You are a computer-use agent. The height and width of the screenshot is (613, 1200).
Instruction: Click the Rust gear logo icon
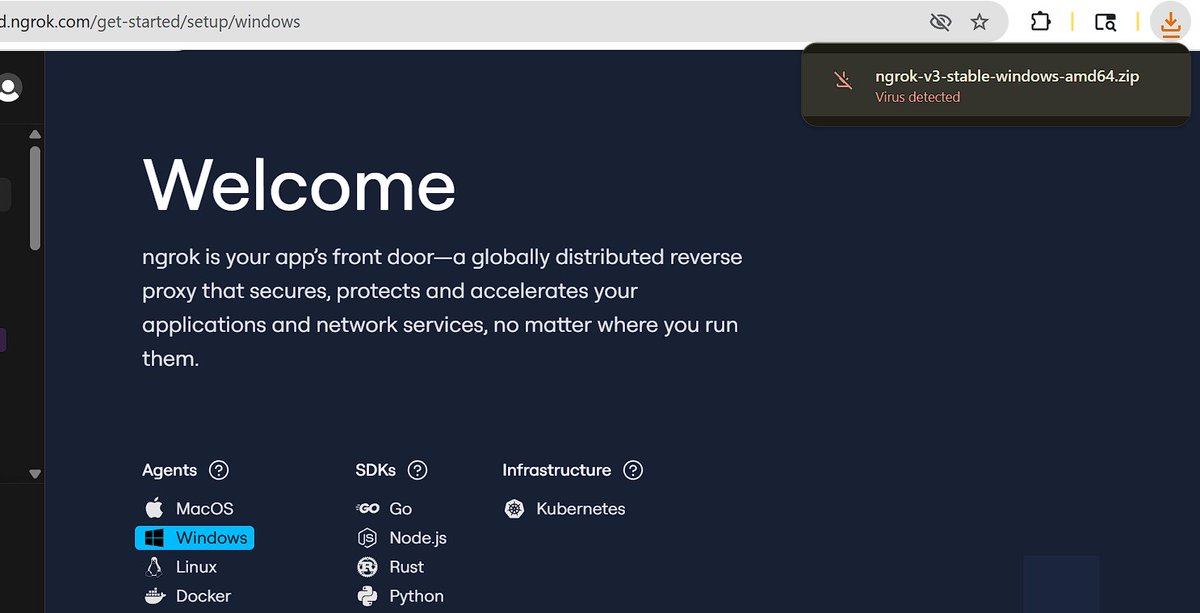pos(367,567)
